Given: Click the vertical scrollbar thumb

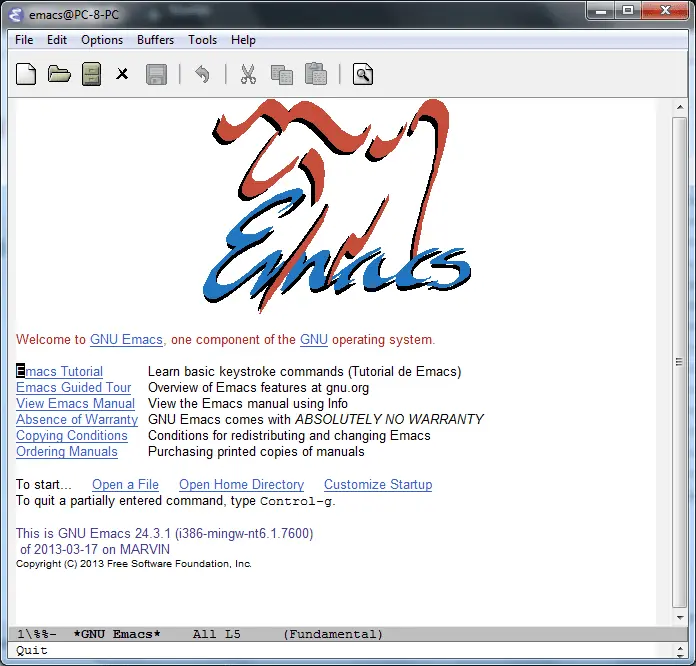Looking at the screenshot, I should [x=679, y=362].
